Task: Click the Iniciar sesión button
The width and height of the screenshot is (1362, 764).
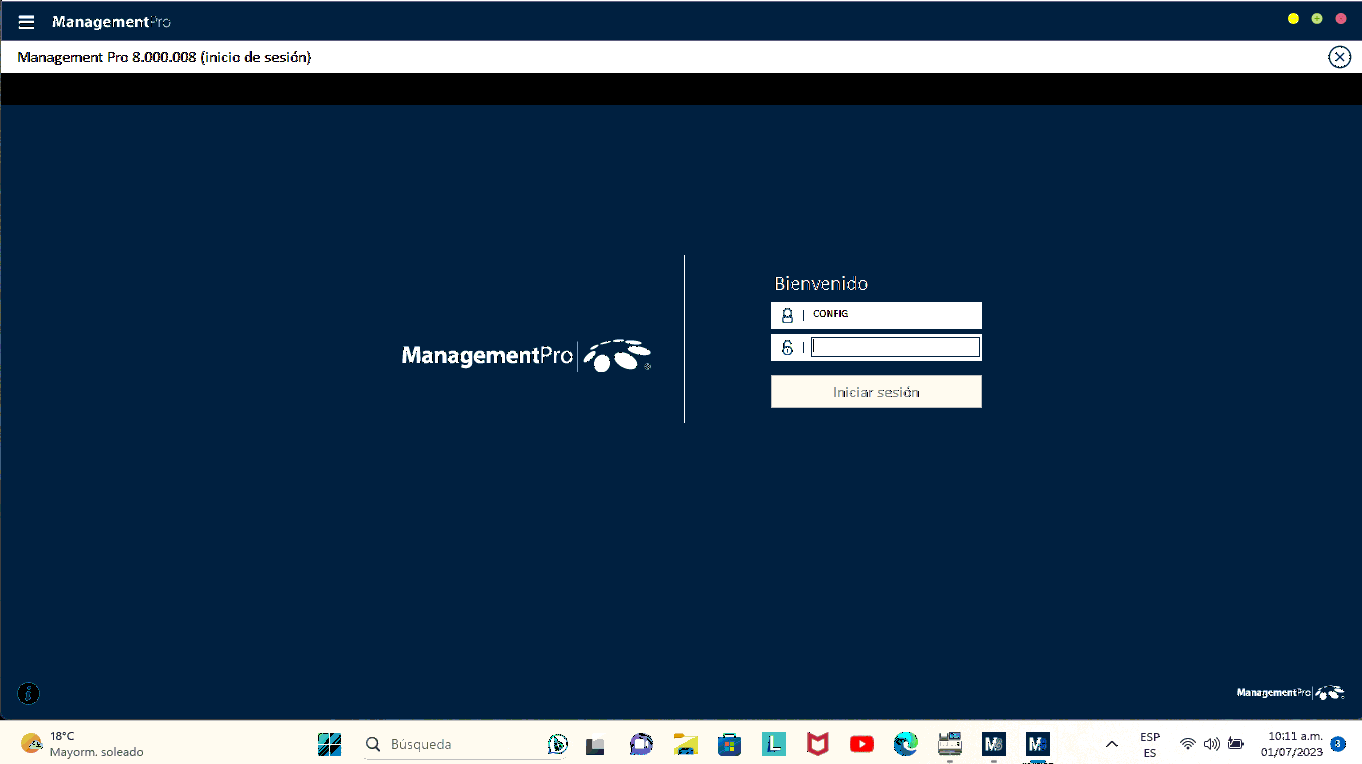Action: [876, 392]
